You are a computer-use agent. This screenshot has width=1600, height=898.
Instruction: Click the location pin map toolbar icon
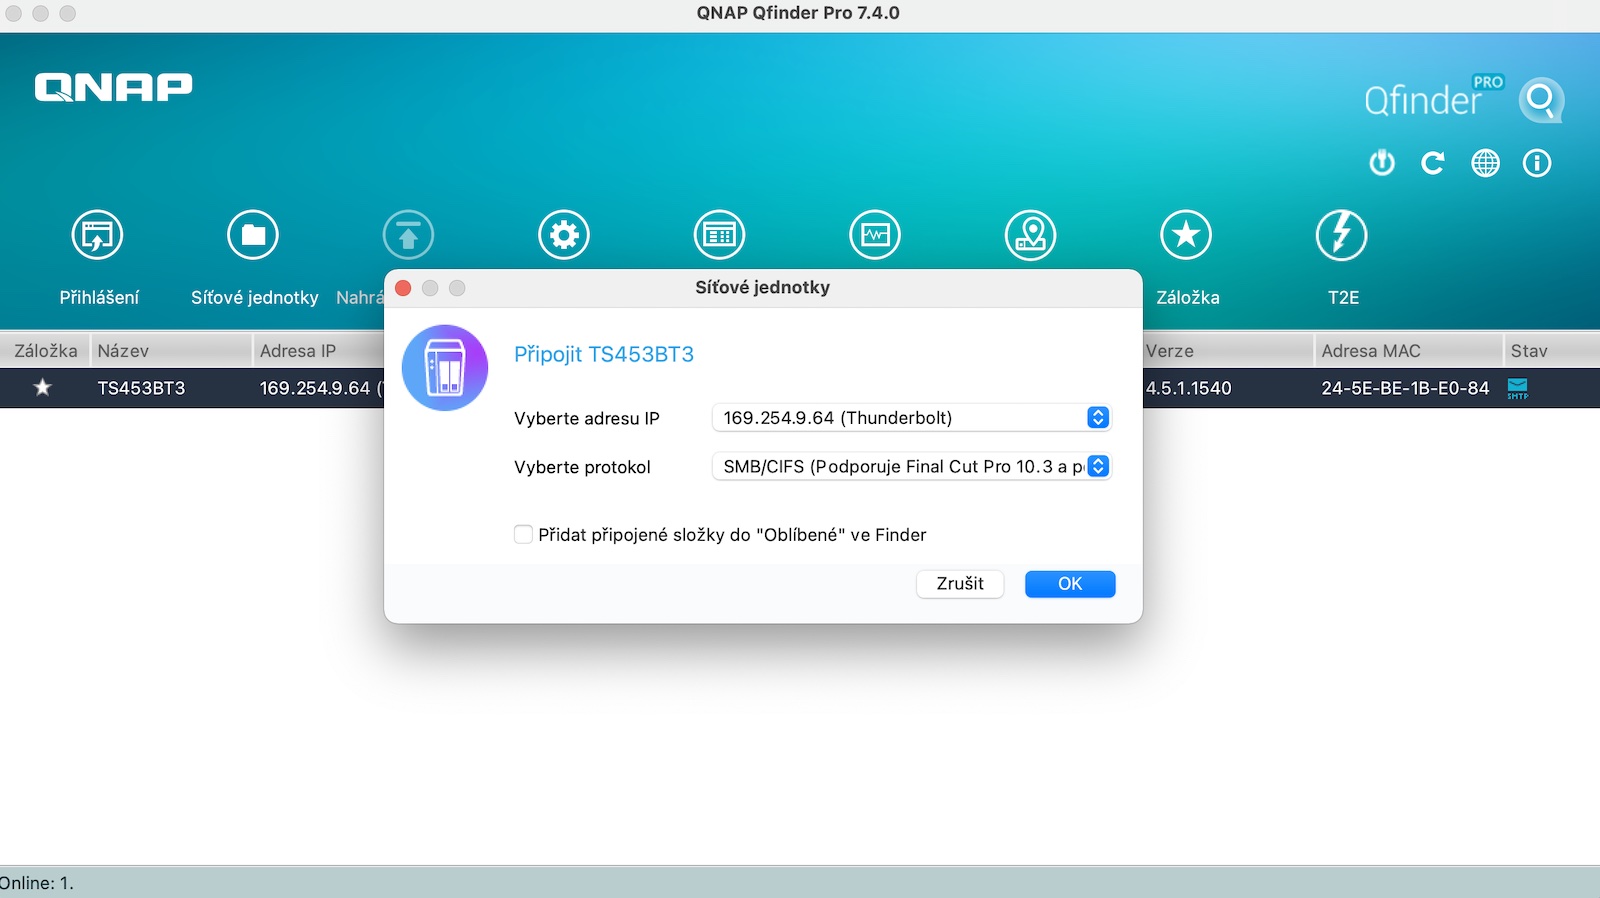[x=1030, y=235]
